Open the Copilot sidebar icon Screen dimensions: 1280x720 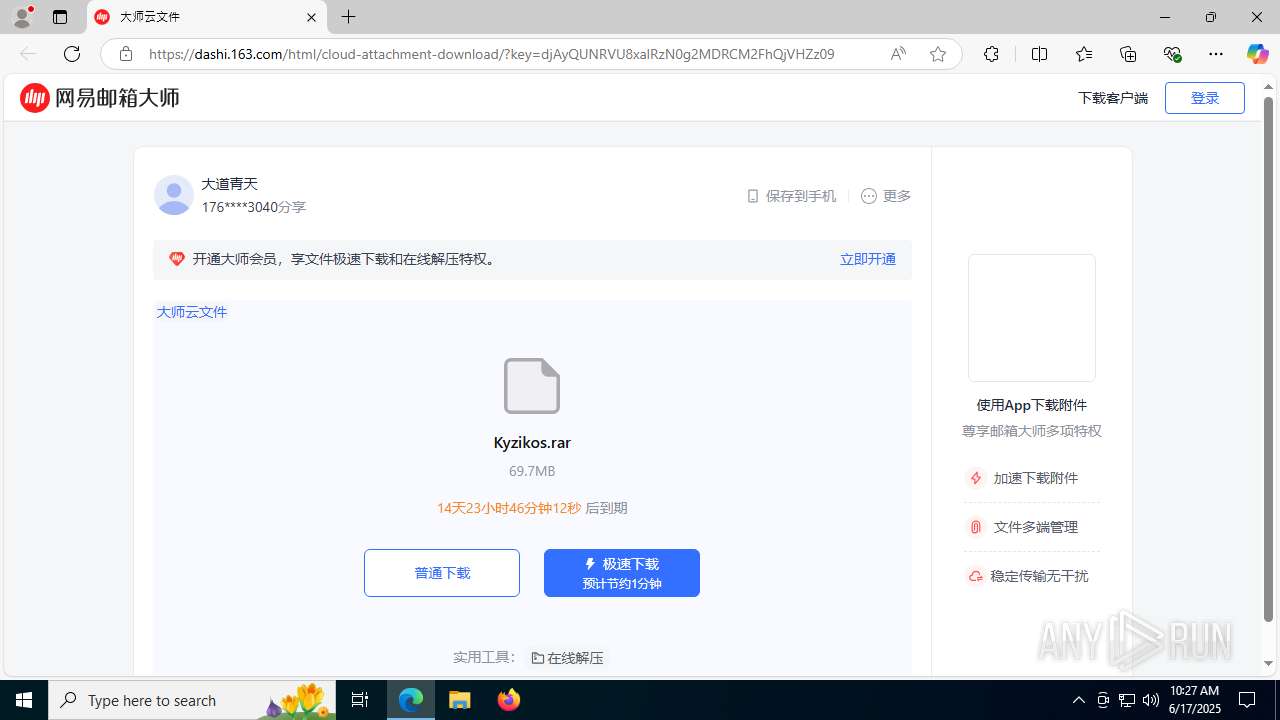[1257, 54]
